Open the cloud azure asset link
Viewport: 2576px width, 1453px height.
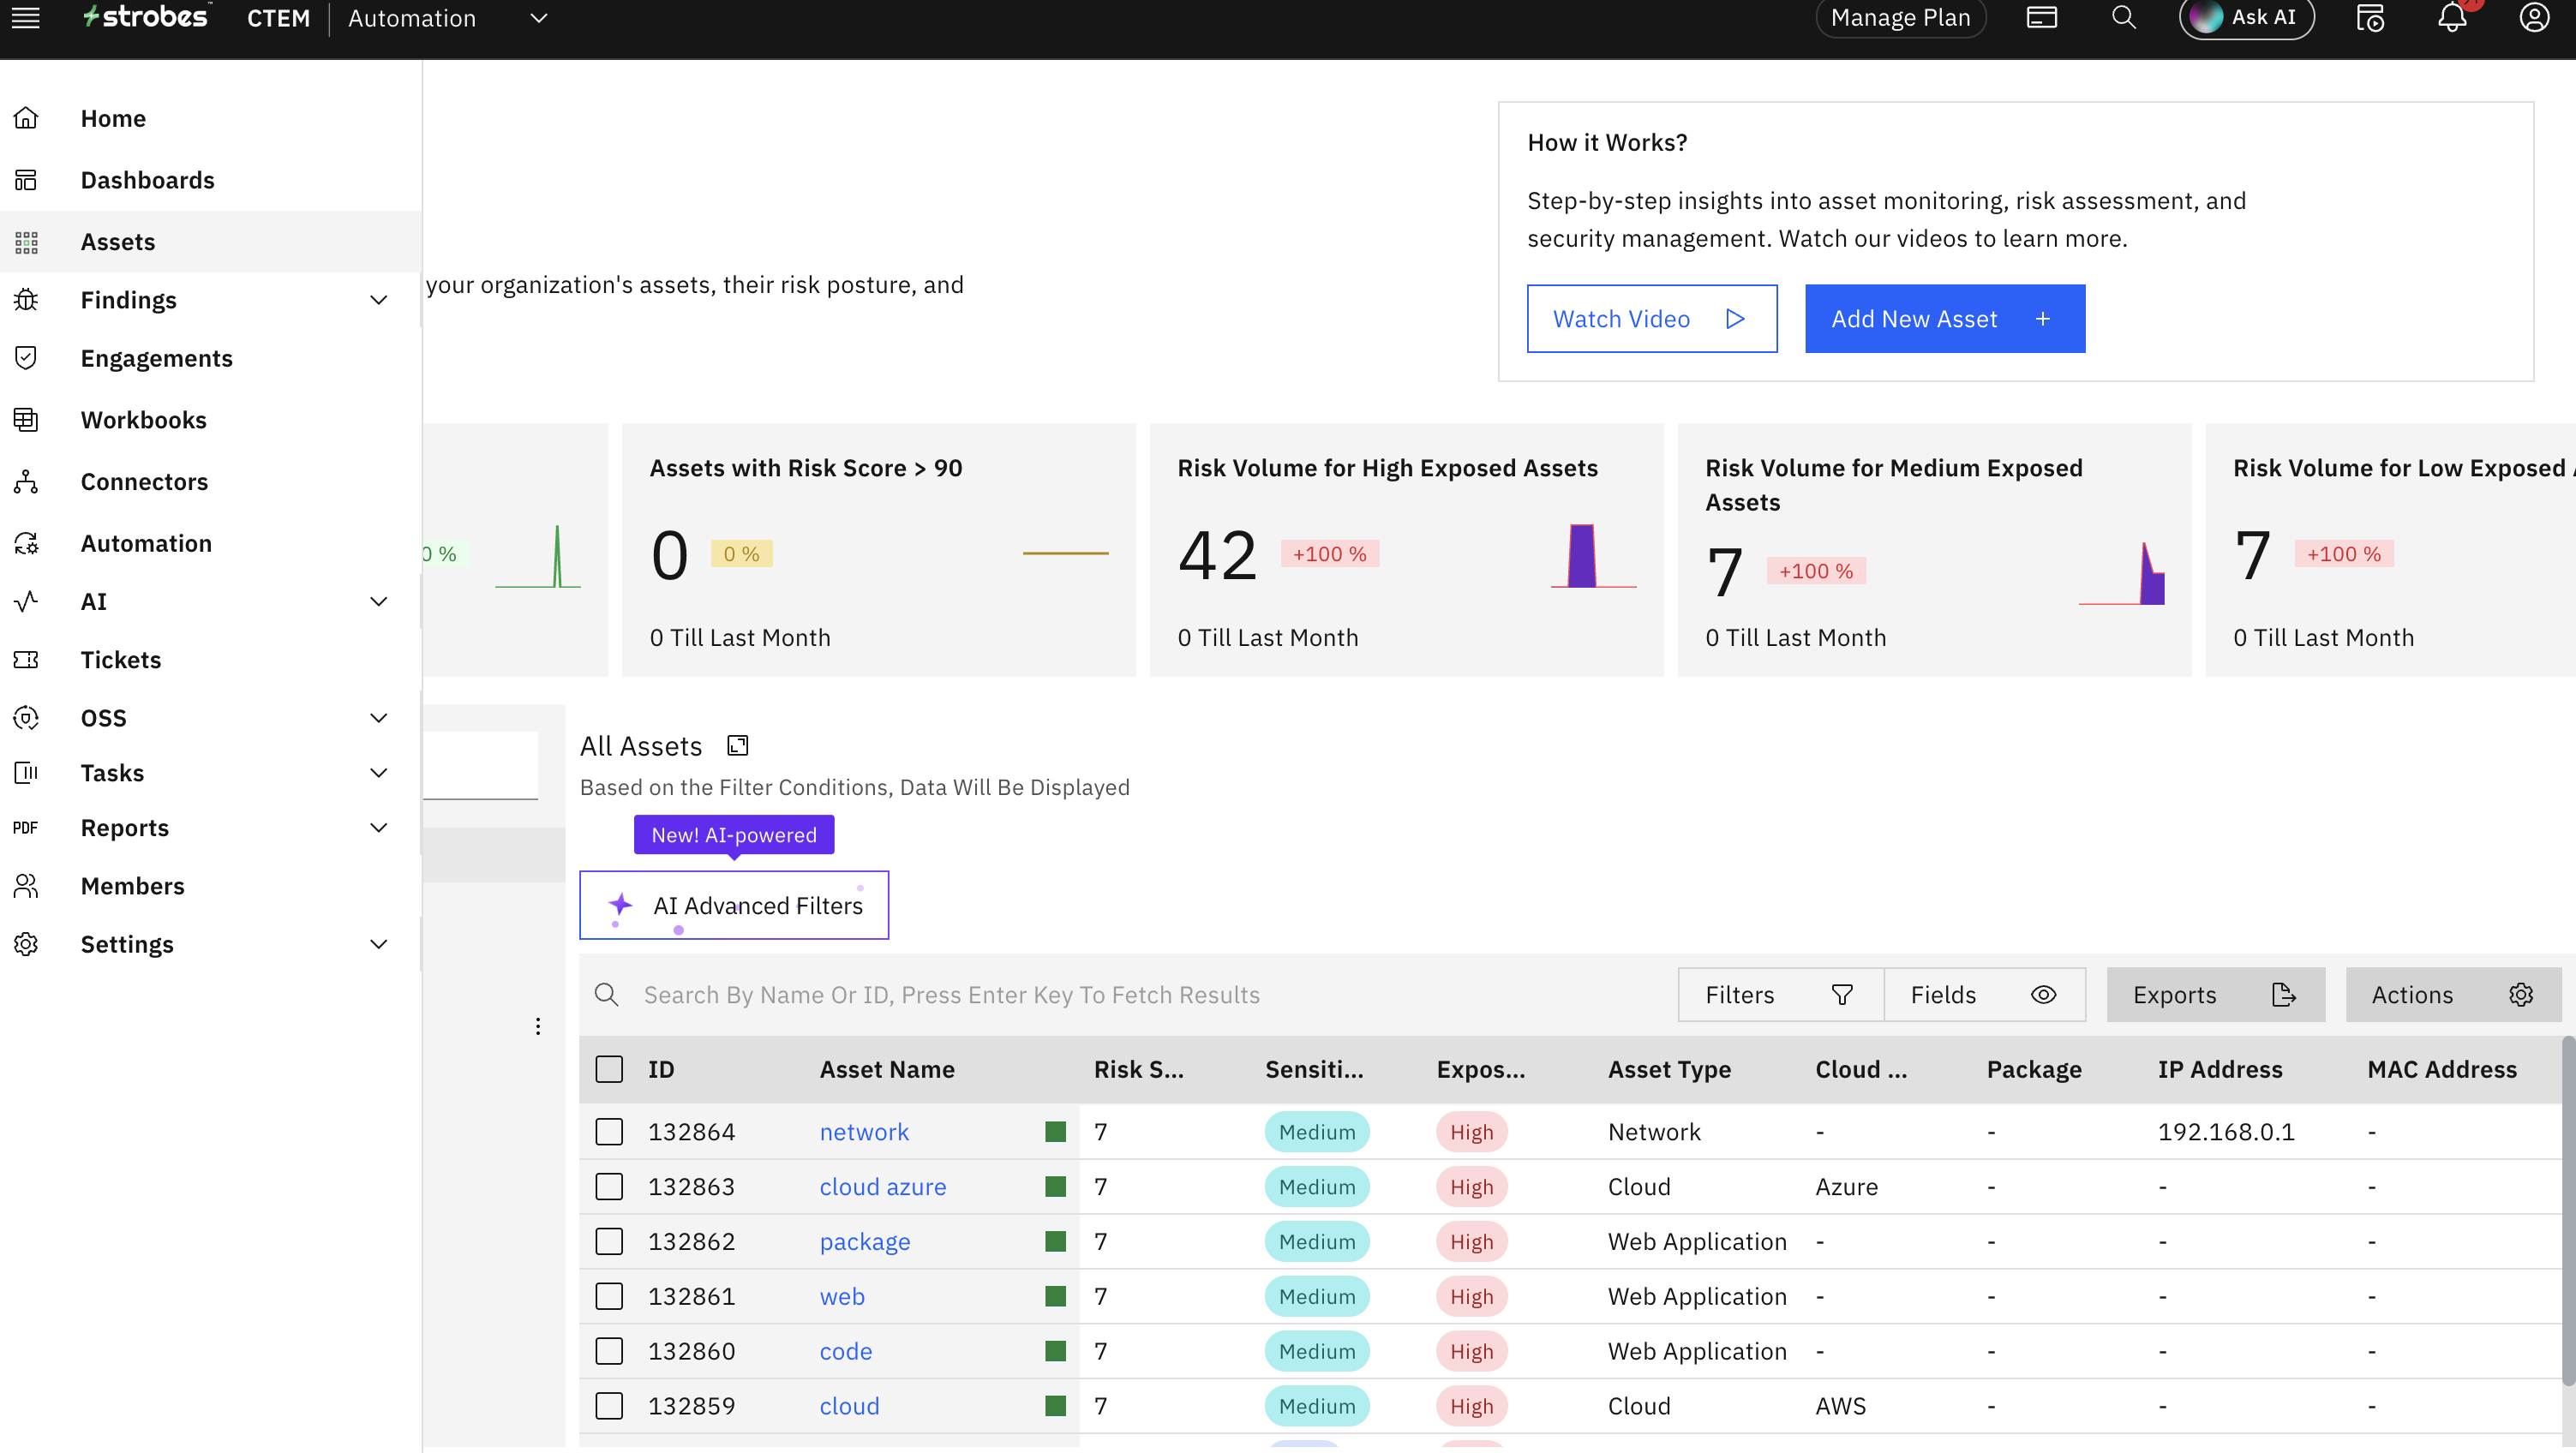[882, 1186]
